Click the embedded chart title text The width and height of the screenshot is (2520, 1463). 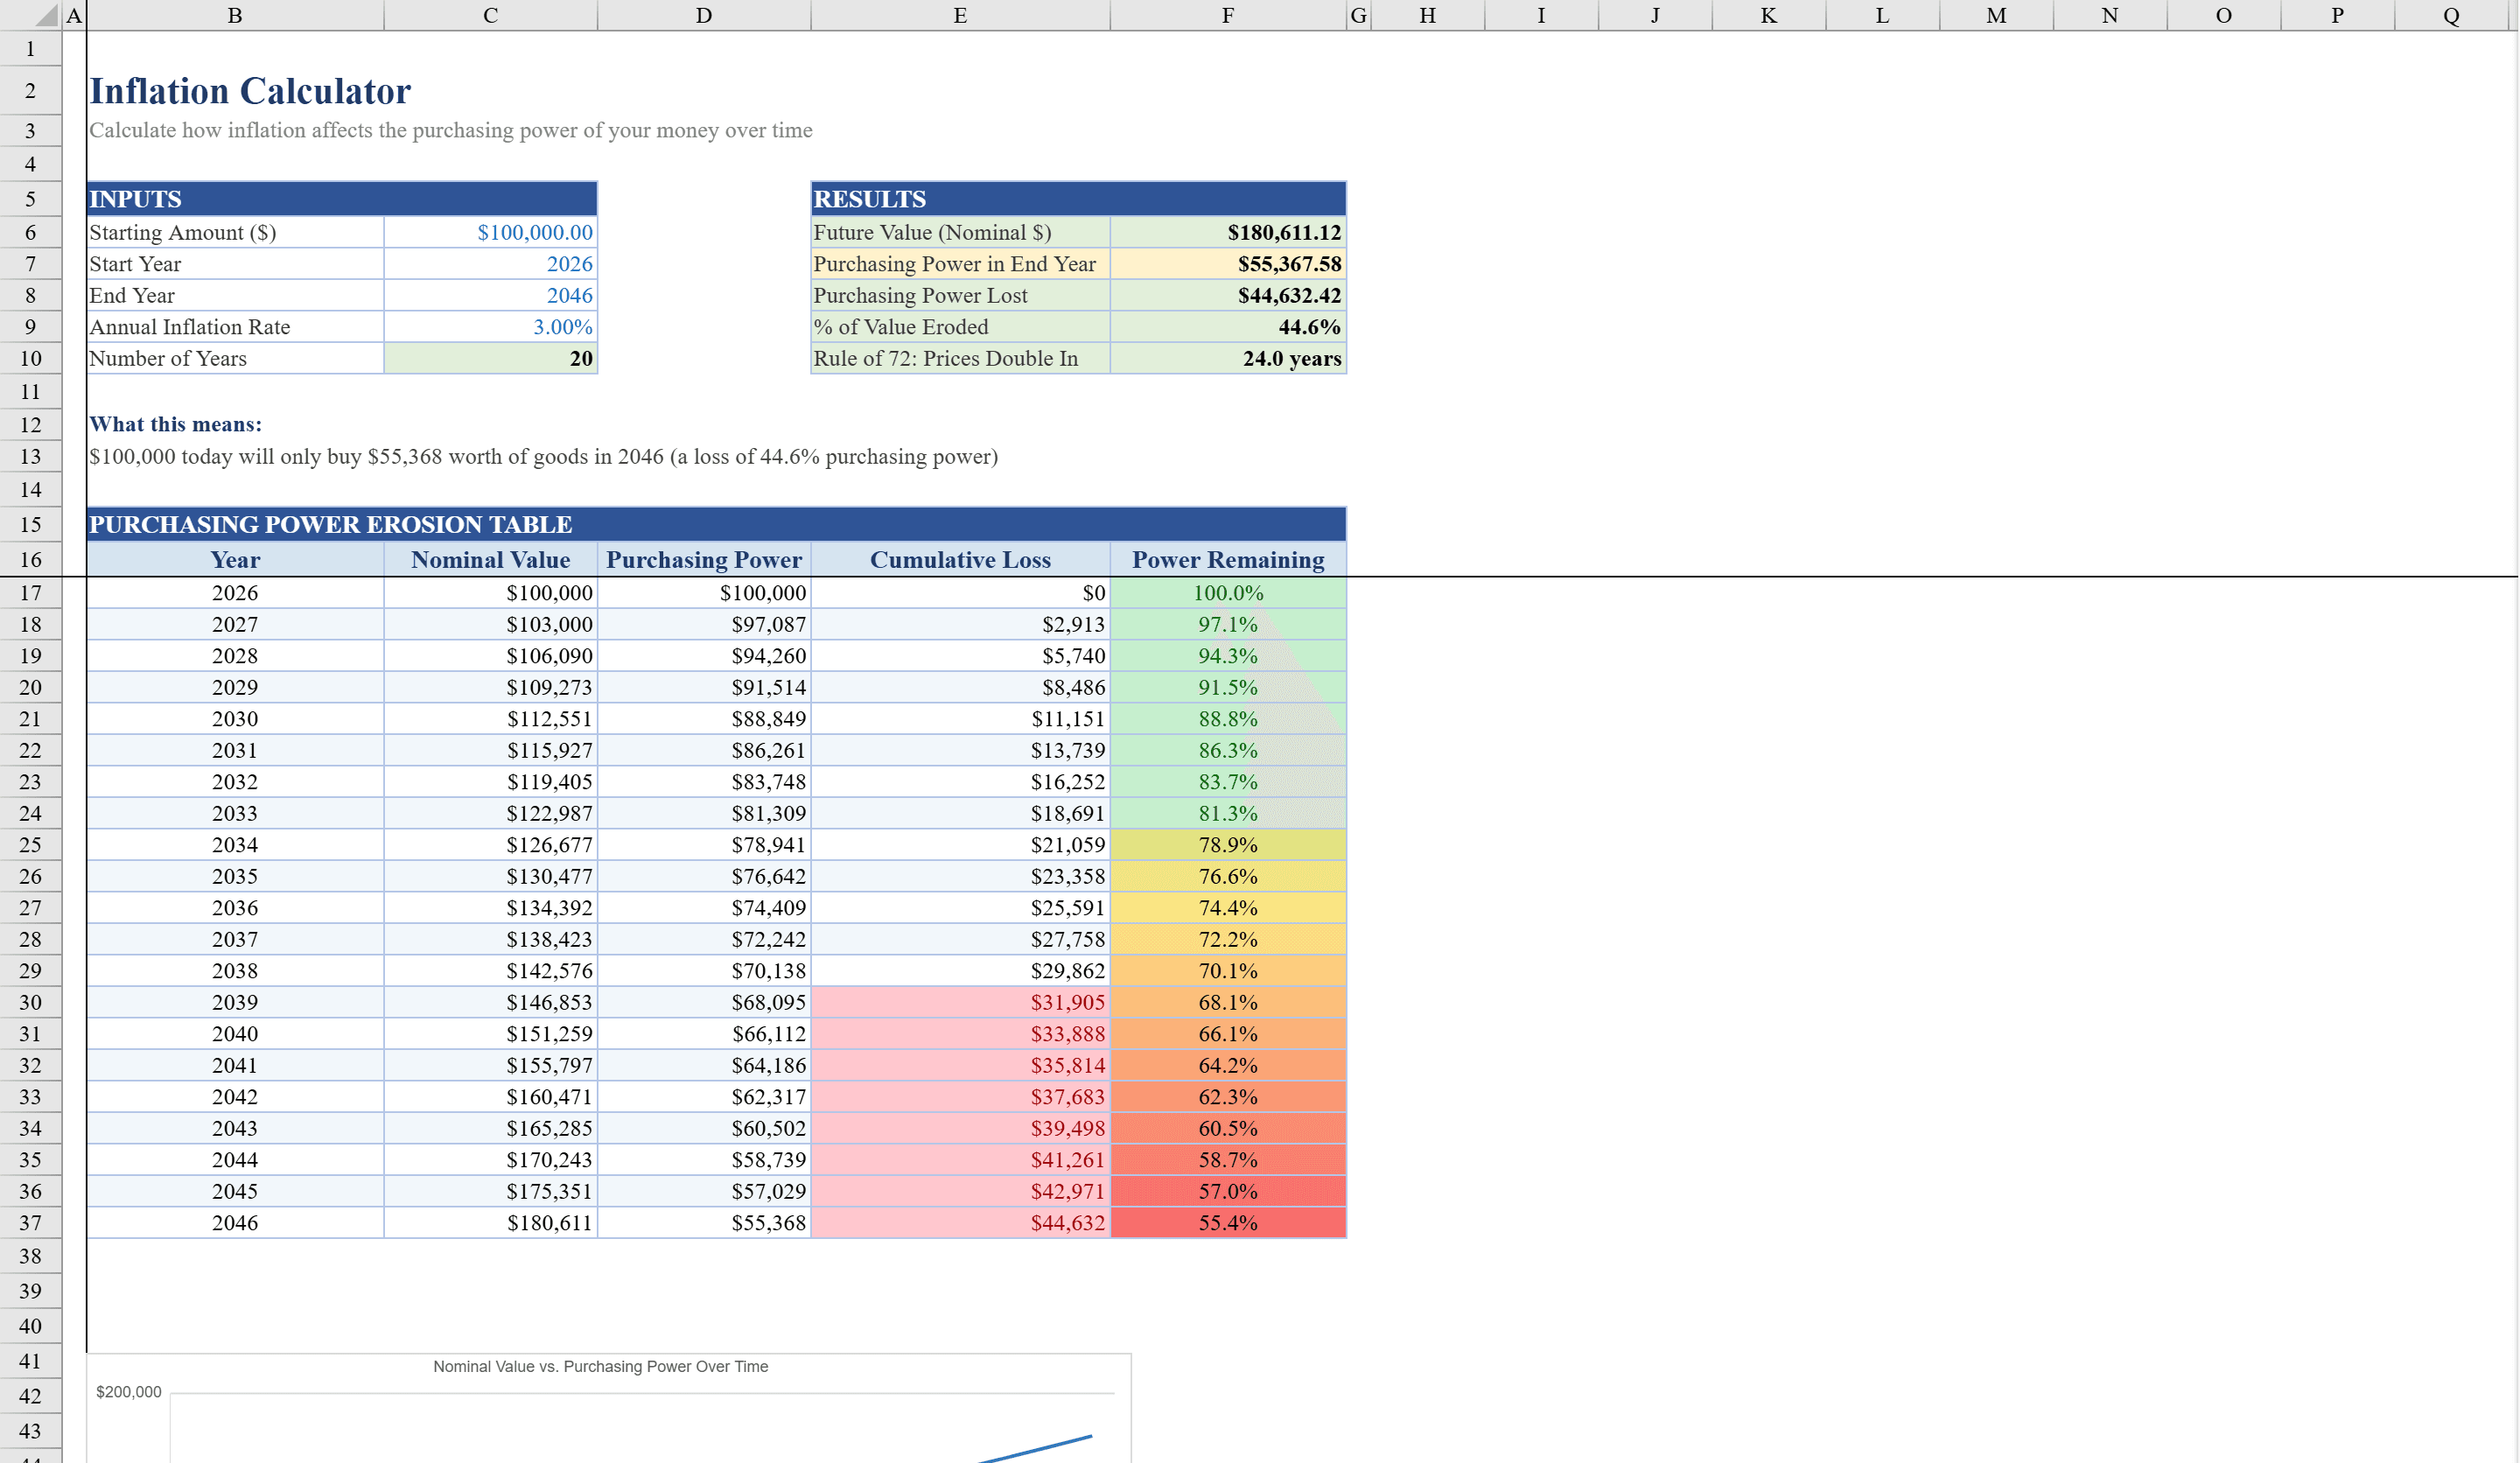click(x=600, y=1366)
